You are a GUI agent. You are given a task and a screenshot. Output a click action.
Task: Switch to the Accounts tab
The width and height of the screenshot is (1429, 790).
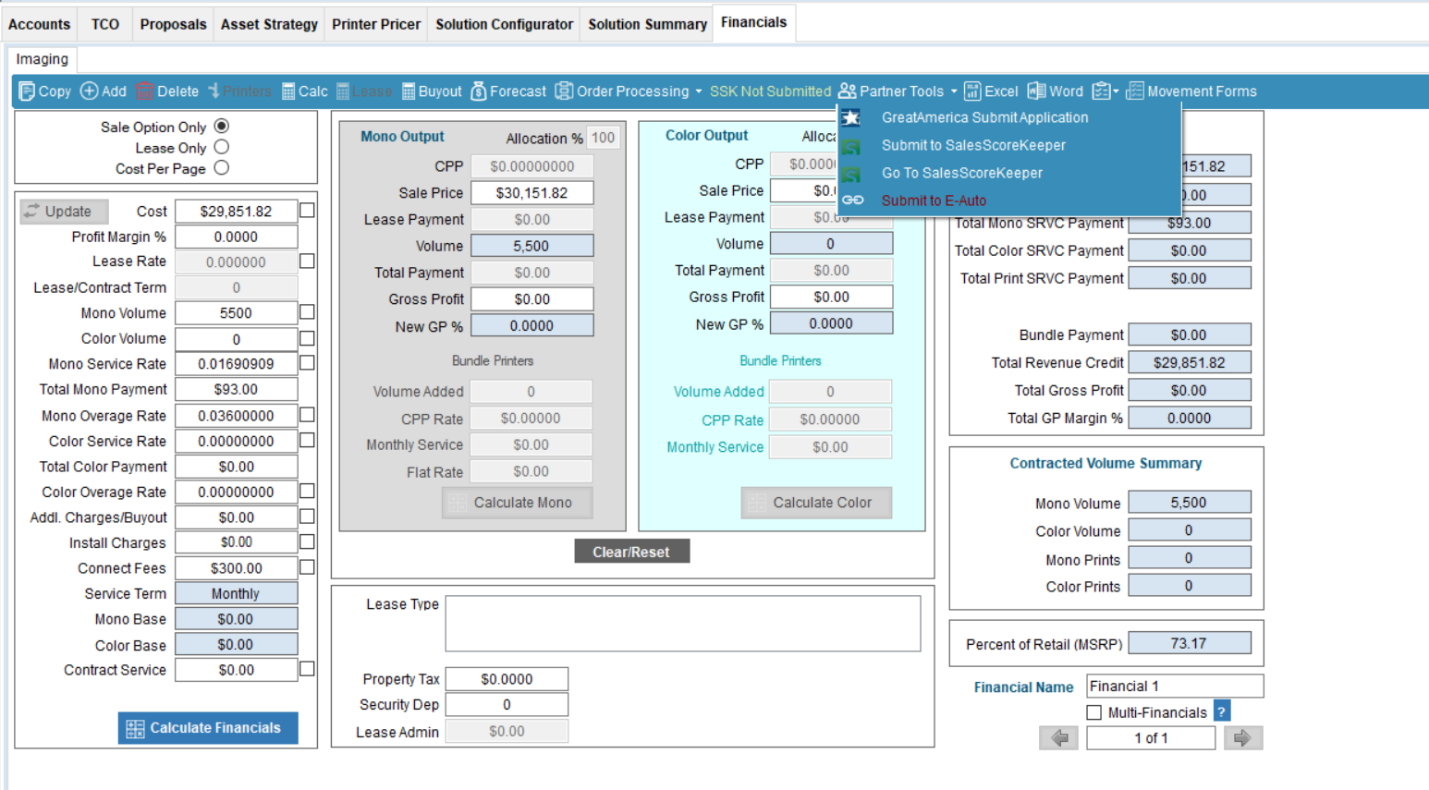click(40, 24)
